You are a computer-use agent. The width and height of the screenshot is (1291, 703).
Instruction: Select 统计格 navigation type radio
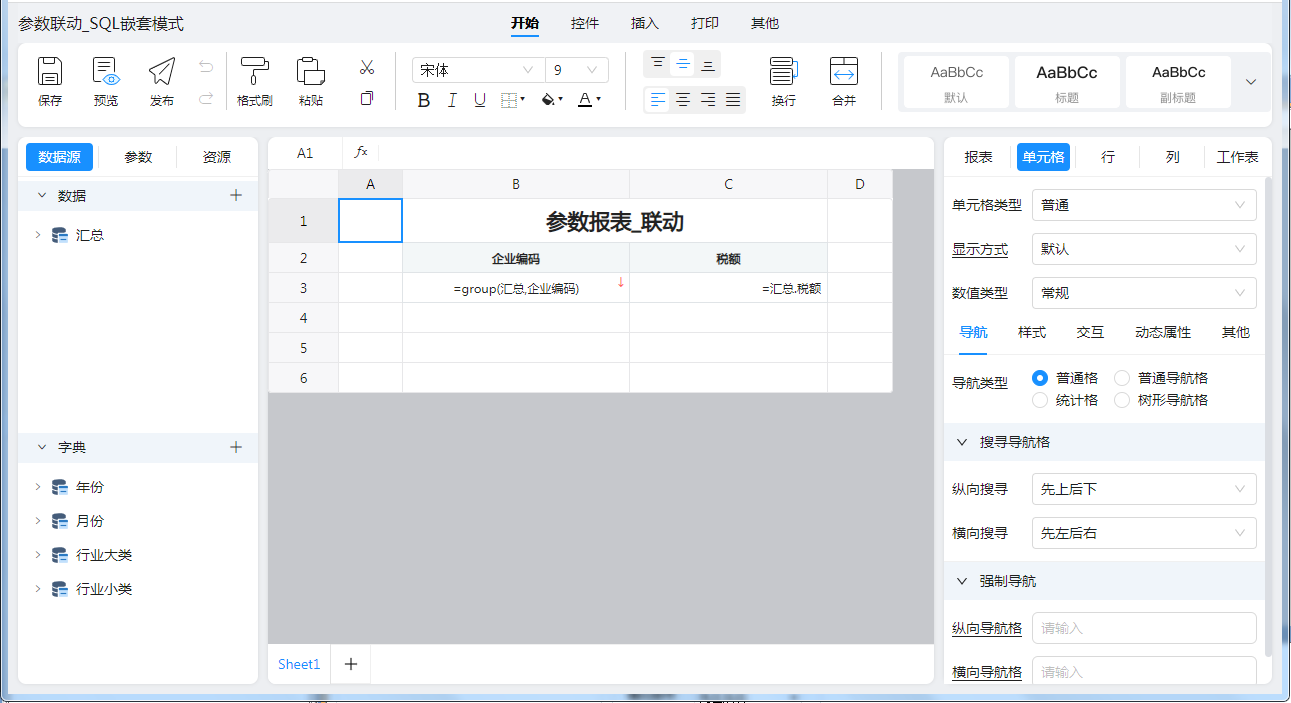tap(1040, 400)
